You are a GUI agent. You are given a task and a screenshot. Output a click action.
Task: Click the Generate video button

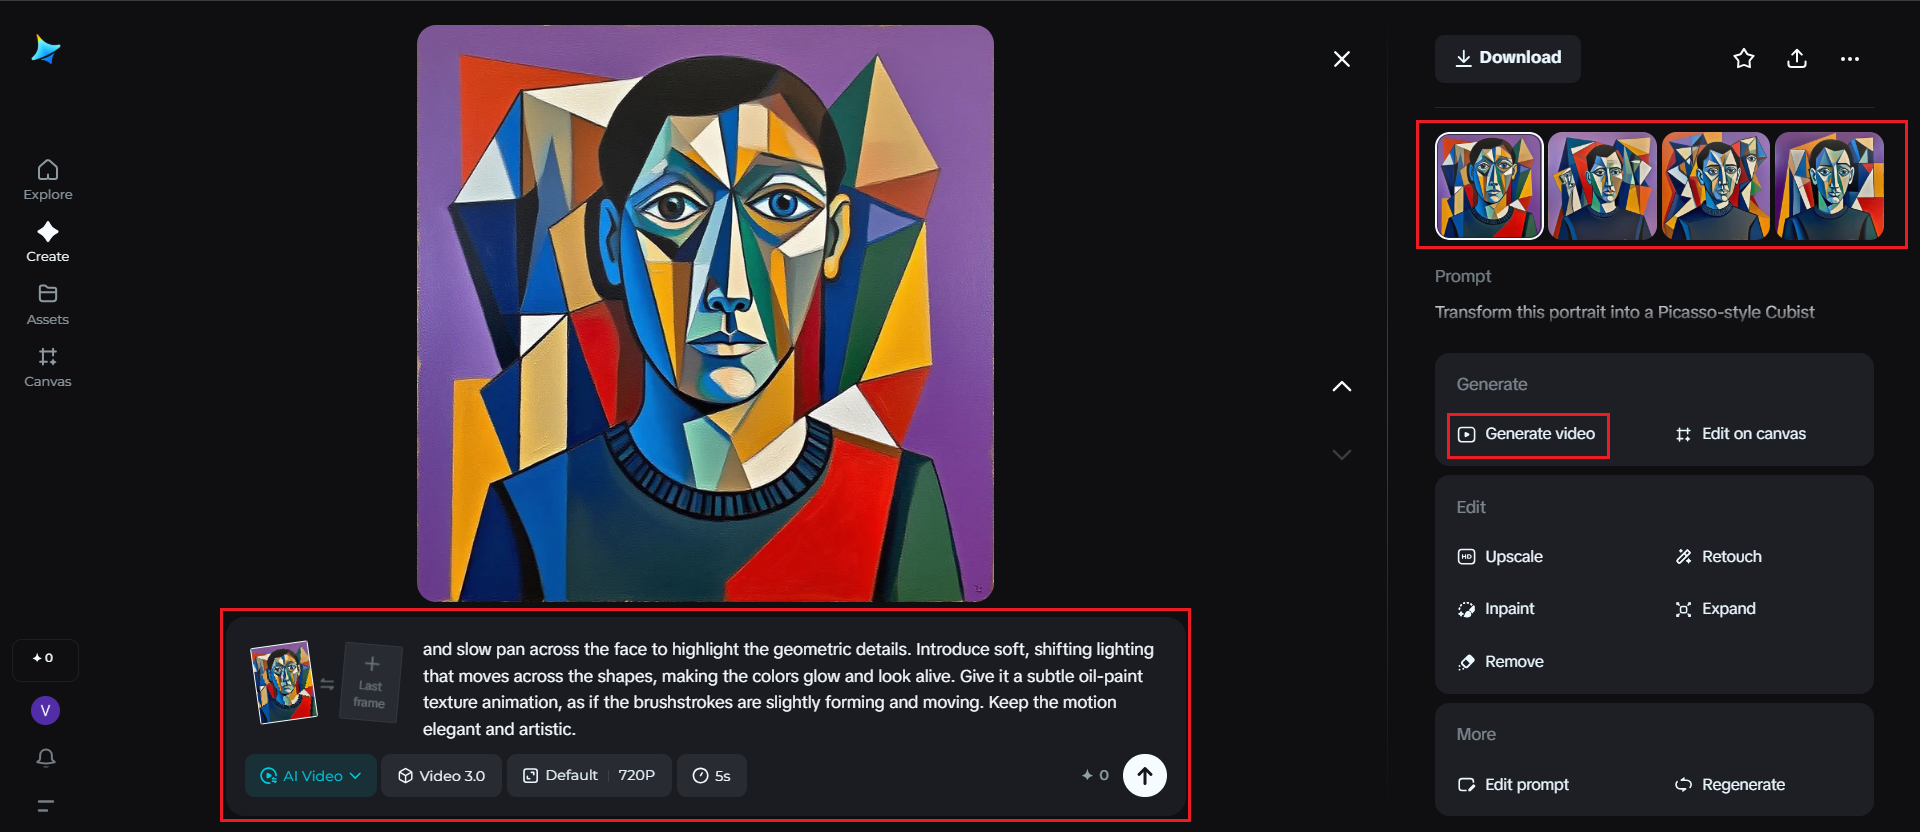click(1528, 434)
